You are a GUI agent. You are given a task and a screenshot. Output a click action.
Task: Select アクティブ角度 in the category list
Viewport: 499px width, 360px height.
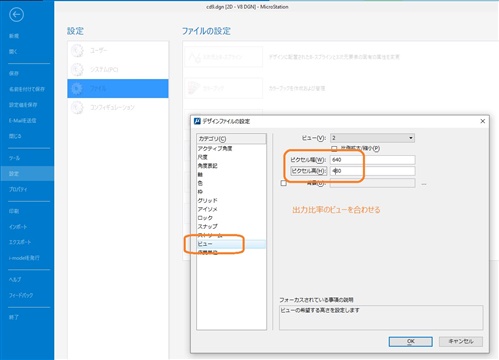[215, 148]
